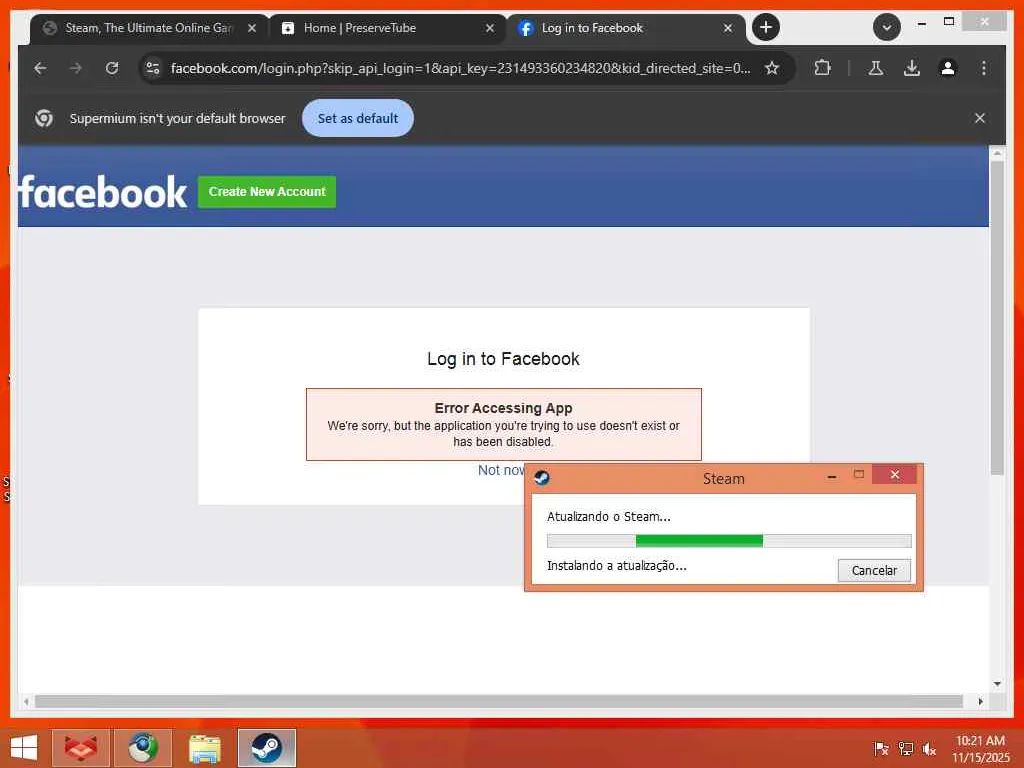Click the Set as default button
The image size is (1024, 768).
358,118
